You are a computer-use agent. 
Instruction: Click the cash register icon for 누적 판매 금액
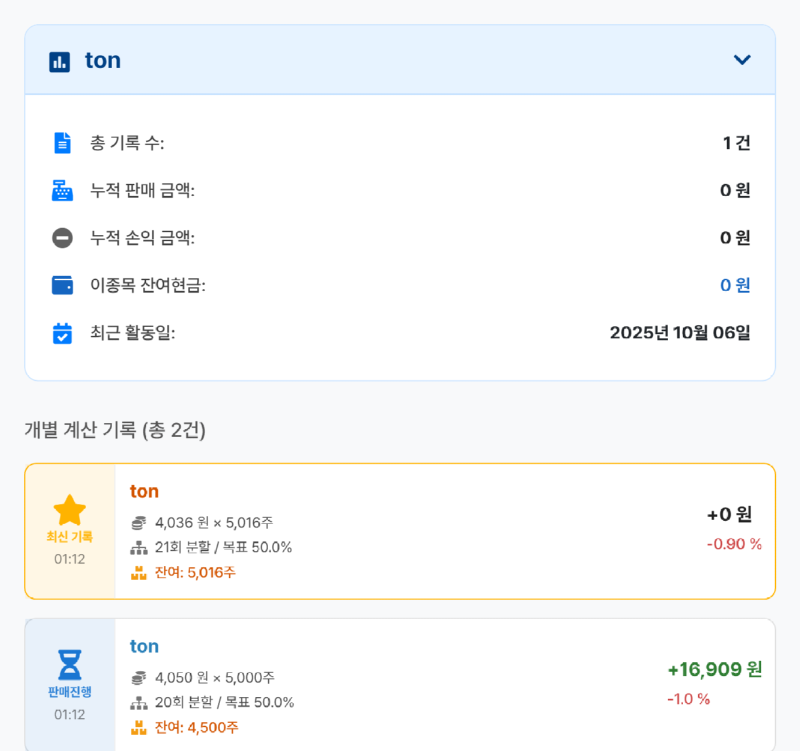pos(62,190)
